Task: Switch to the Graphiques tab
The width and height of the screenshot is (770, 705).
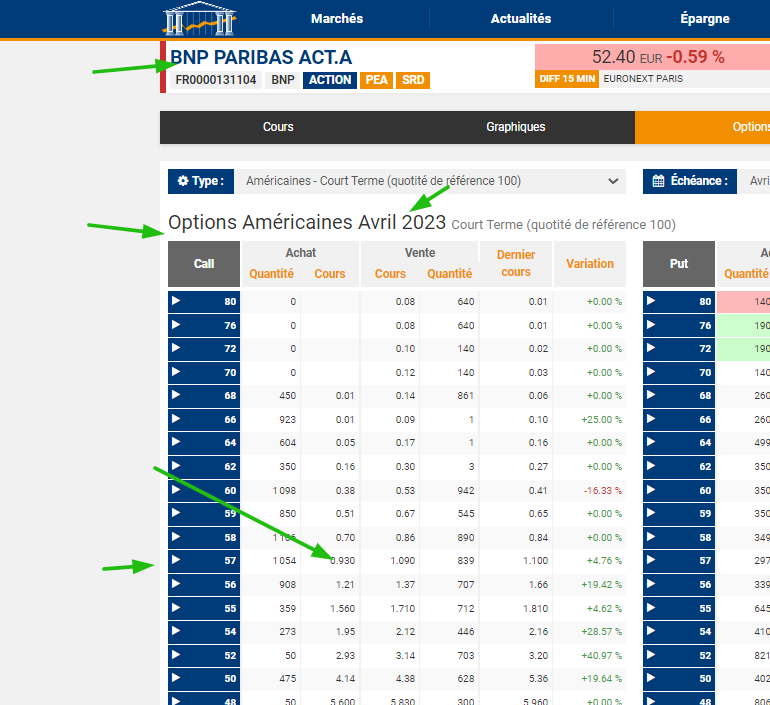Action: [516, 127]
